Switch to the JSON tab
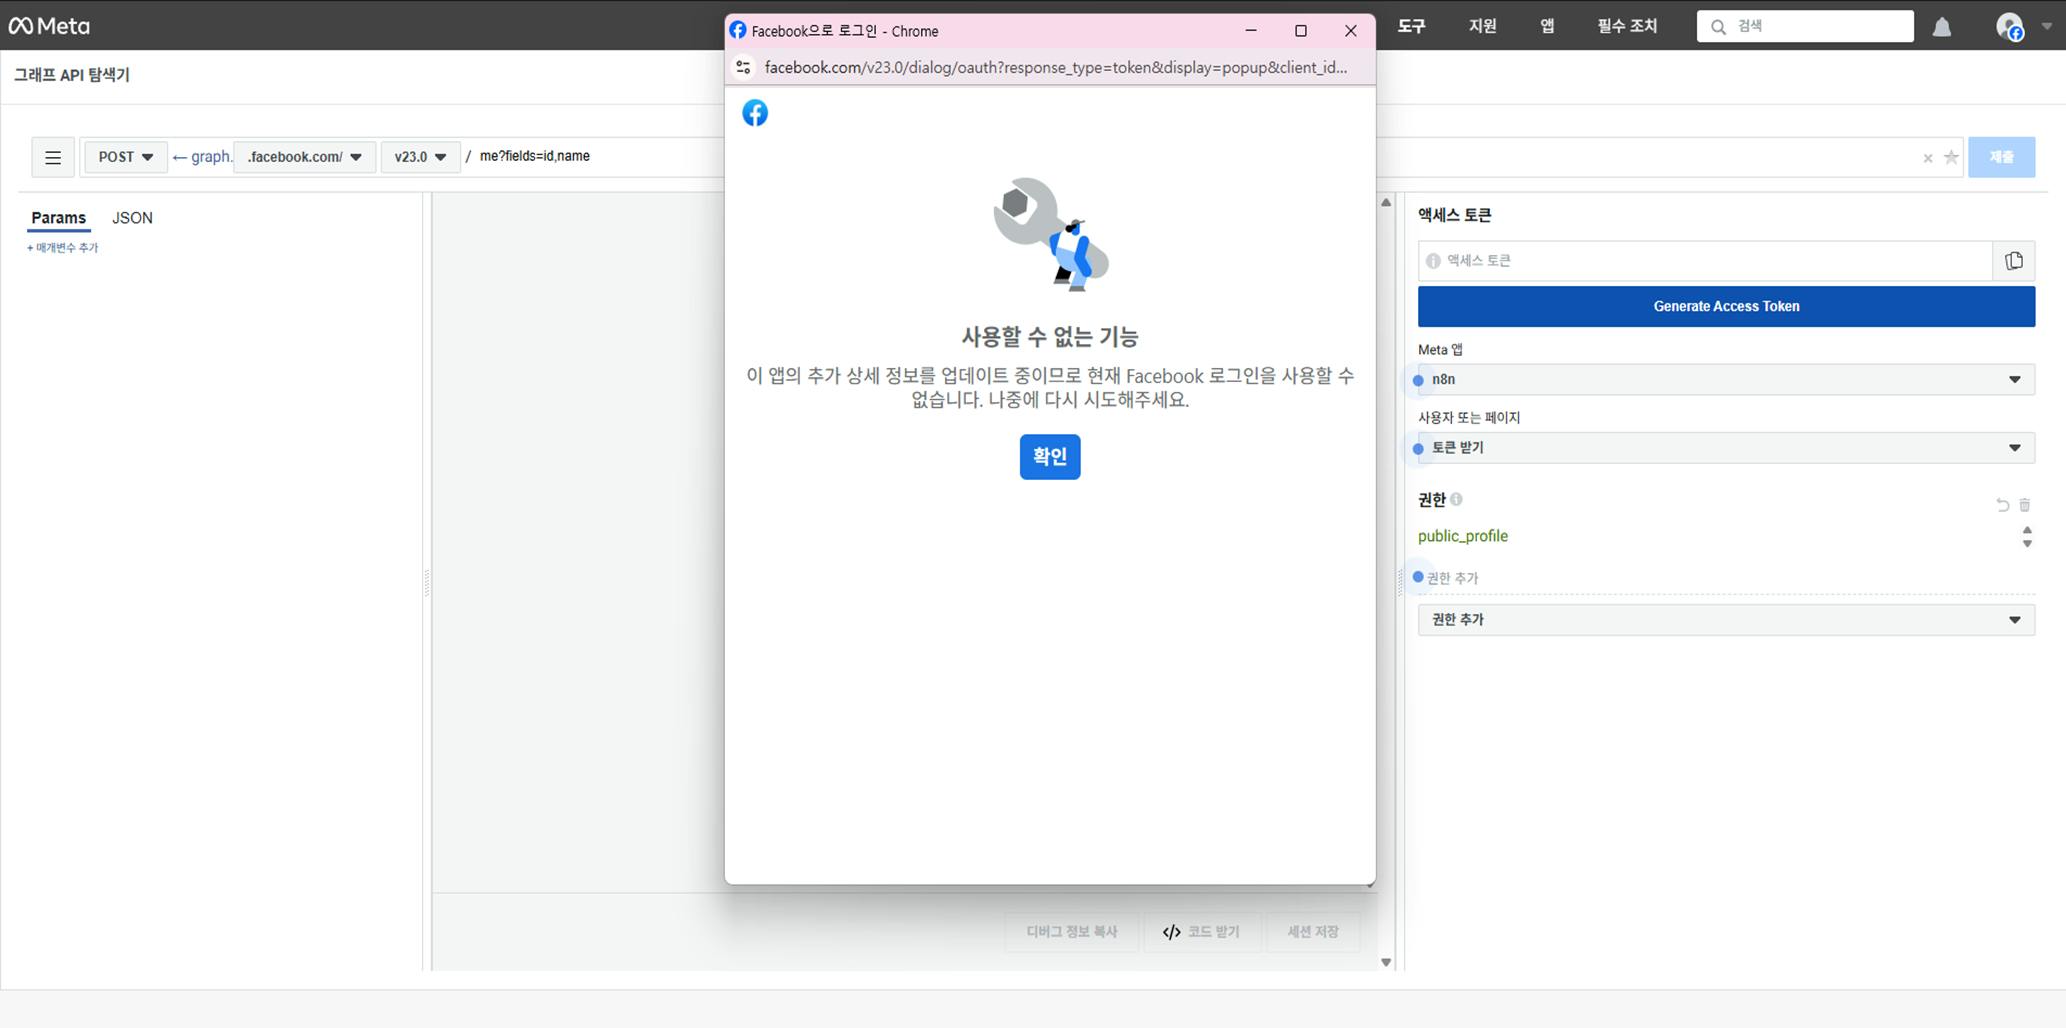The image size is (2066, 1028). [x=132, y=218]
